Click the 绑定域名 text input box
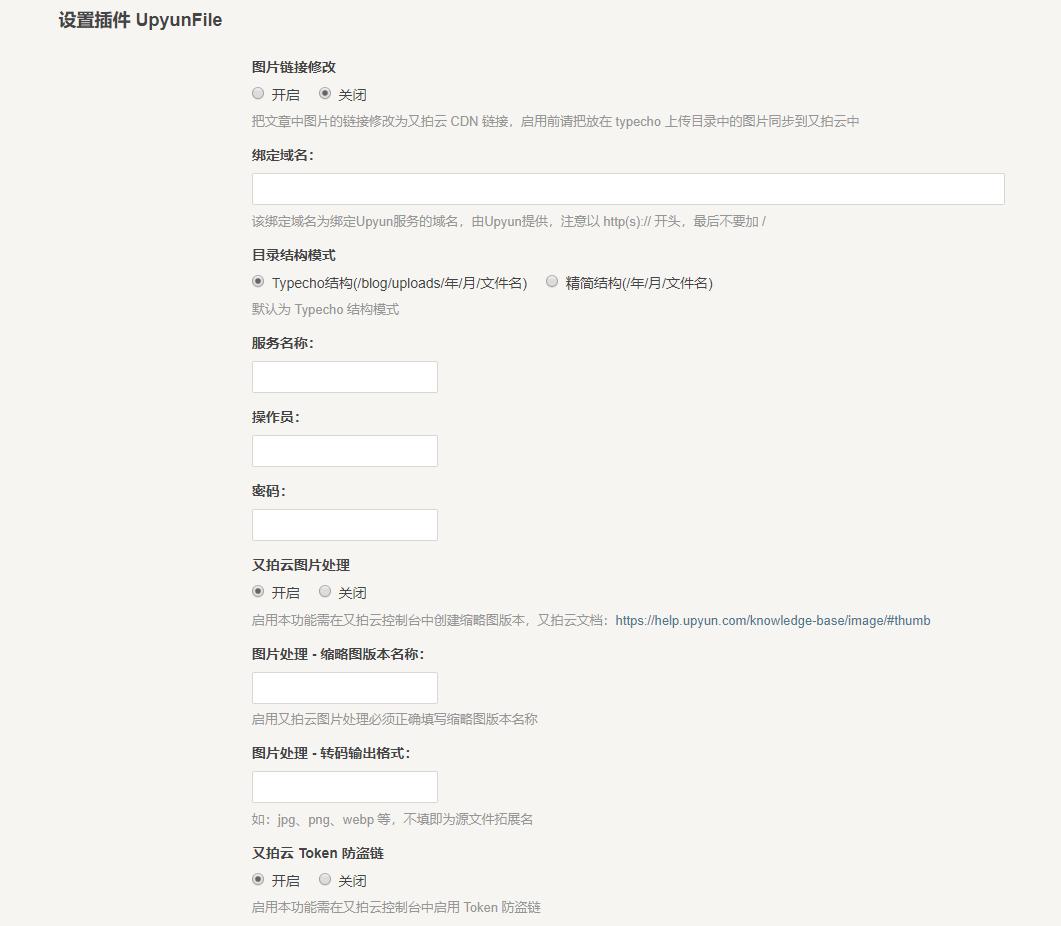This screenshot has width=1061, height=926. [x=627, y=189]
